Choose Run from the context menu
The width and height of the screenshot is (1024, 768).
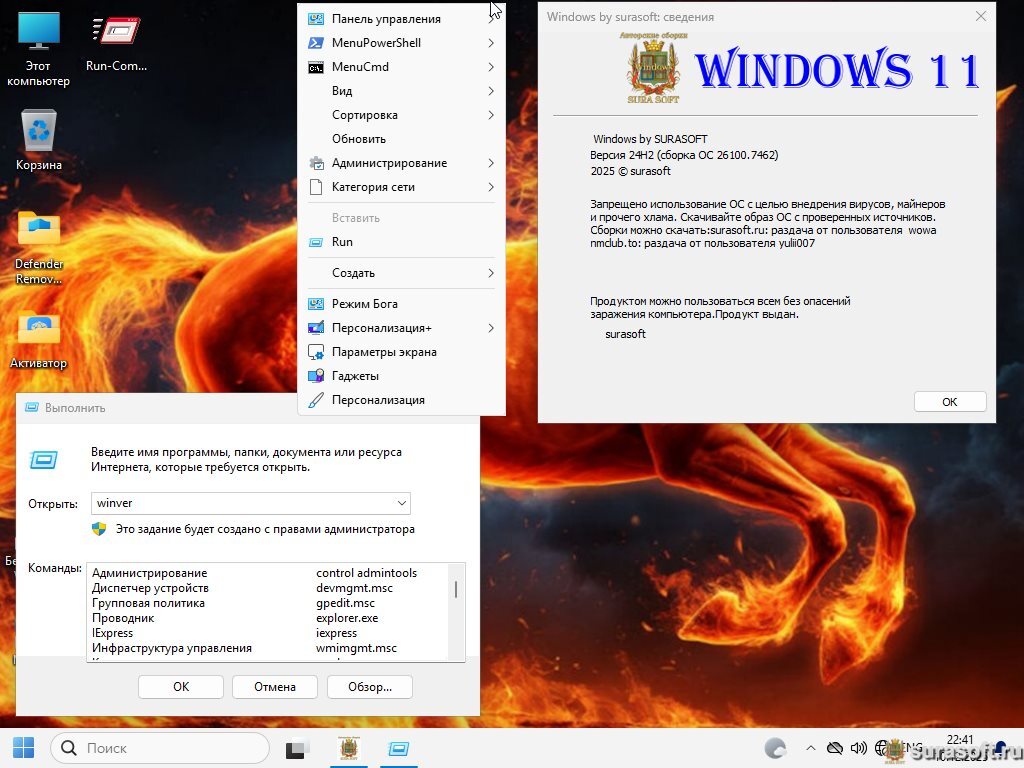coord(401,242)
